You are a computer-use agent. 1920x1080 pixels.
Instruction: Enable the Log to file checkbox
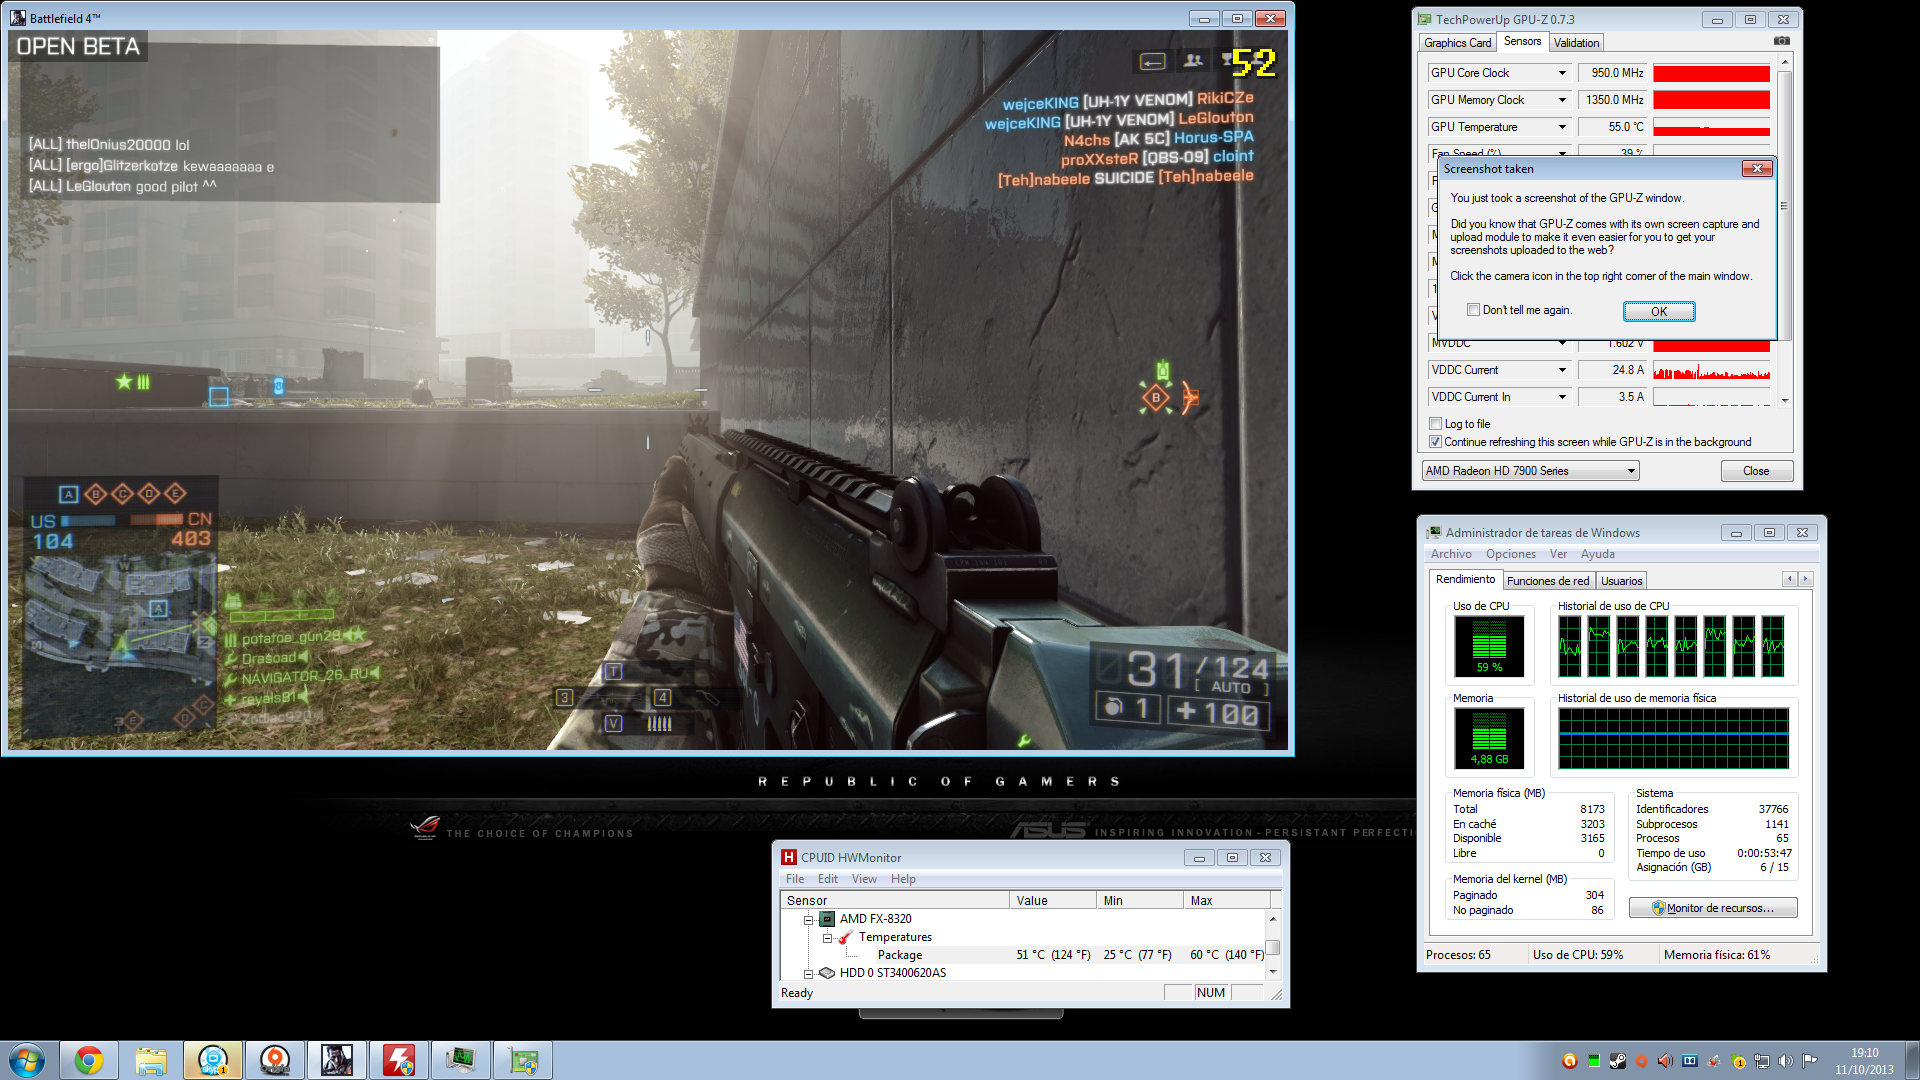[x=1435, y=424]
